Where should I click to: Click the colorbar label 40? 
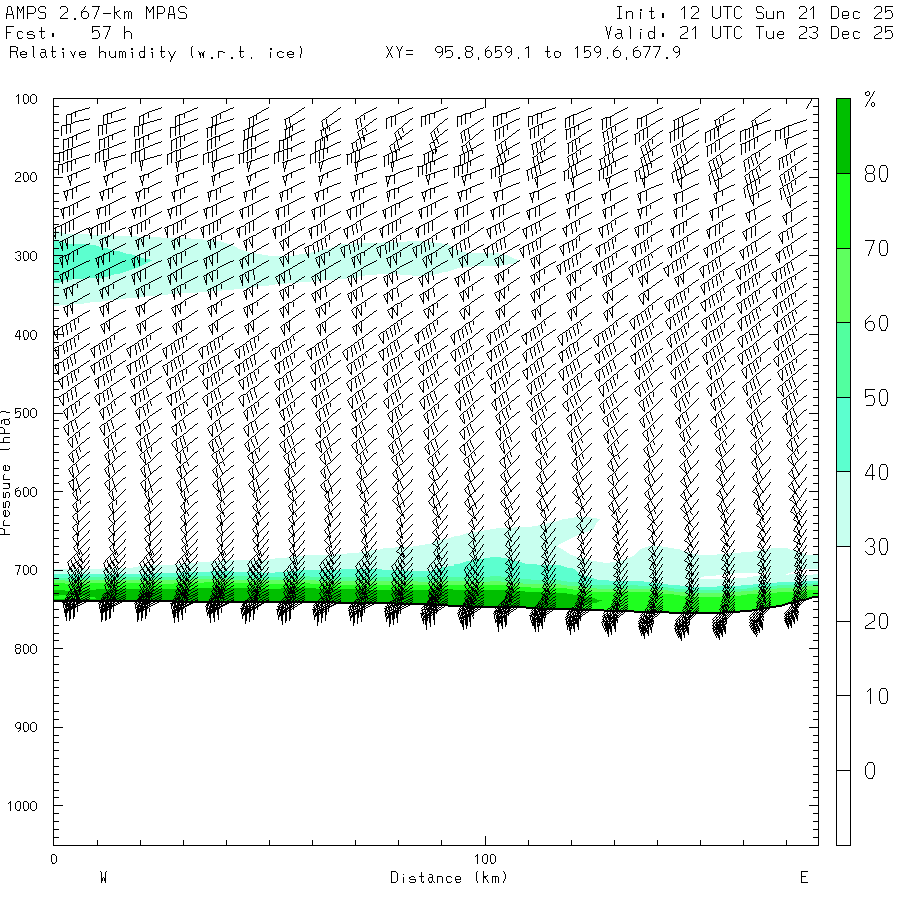click(x=876, y=472)
